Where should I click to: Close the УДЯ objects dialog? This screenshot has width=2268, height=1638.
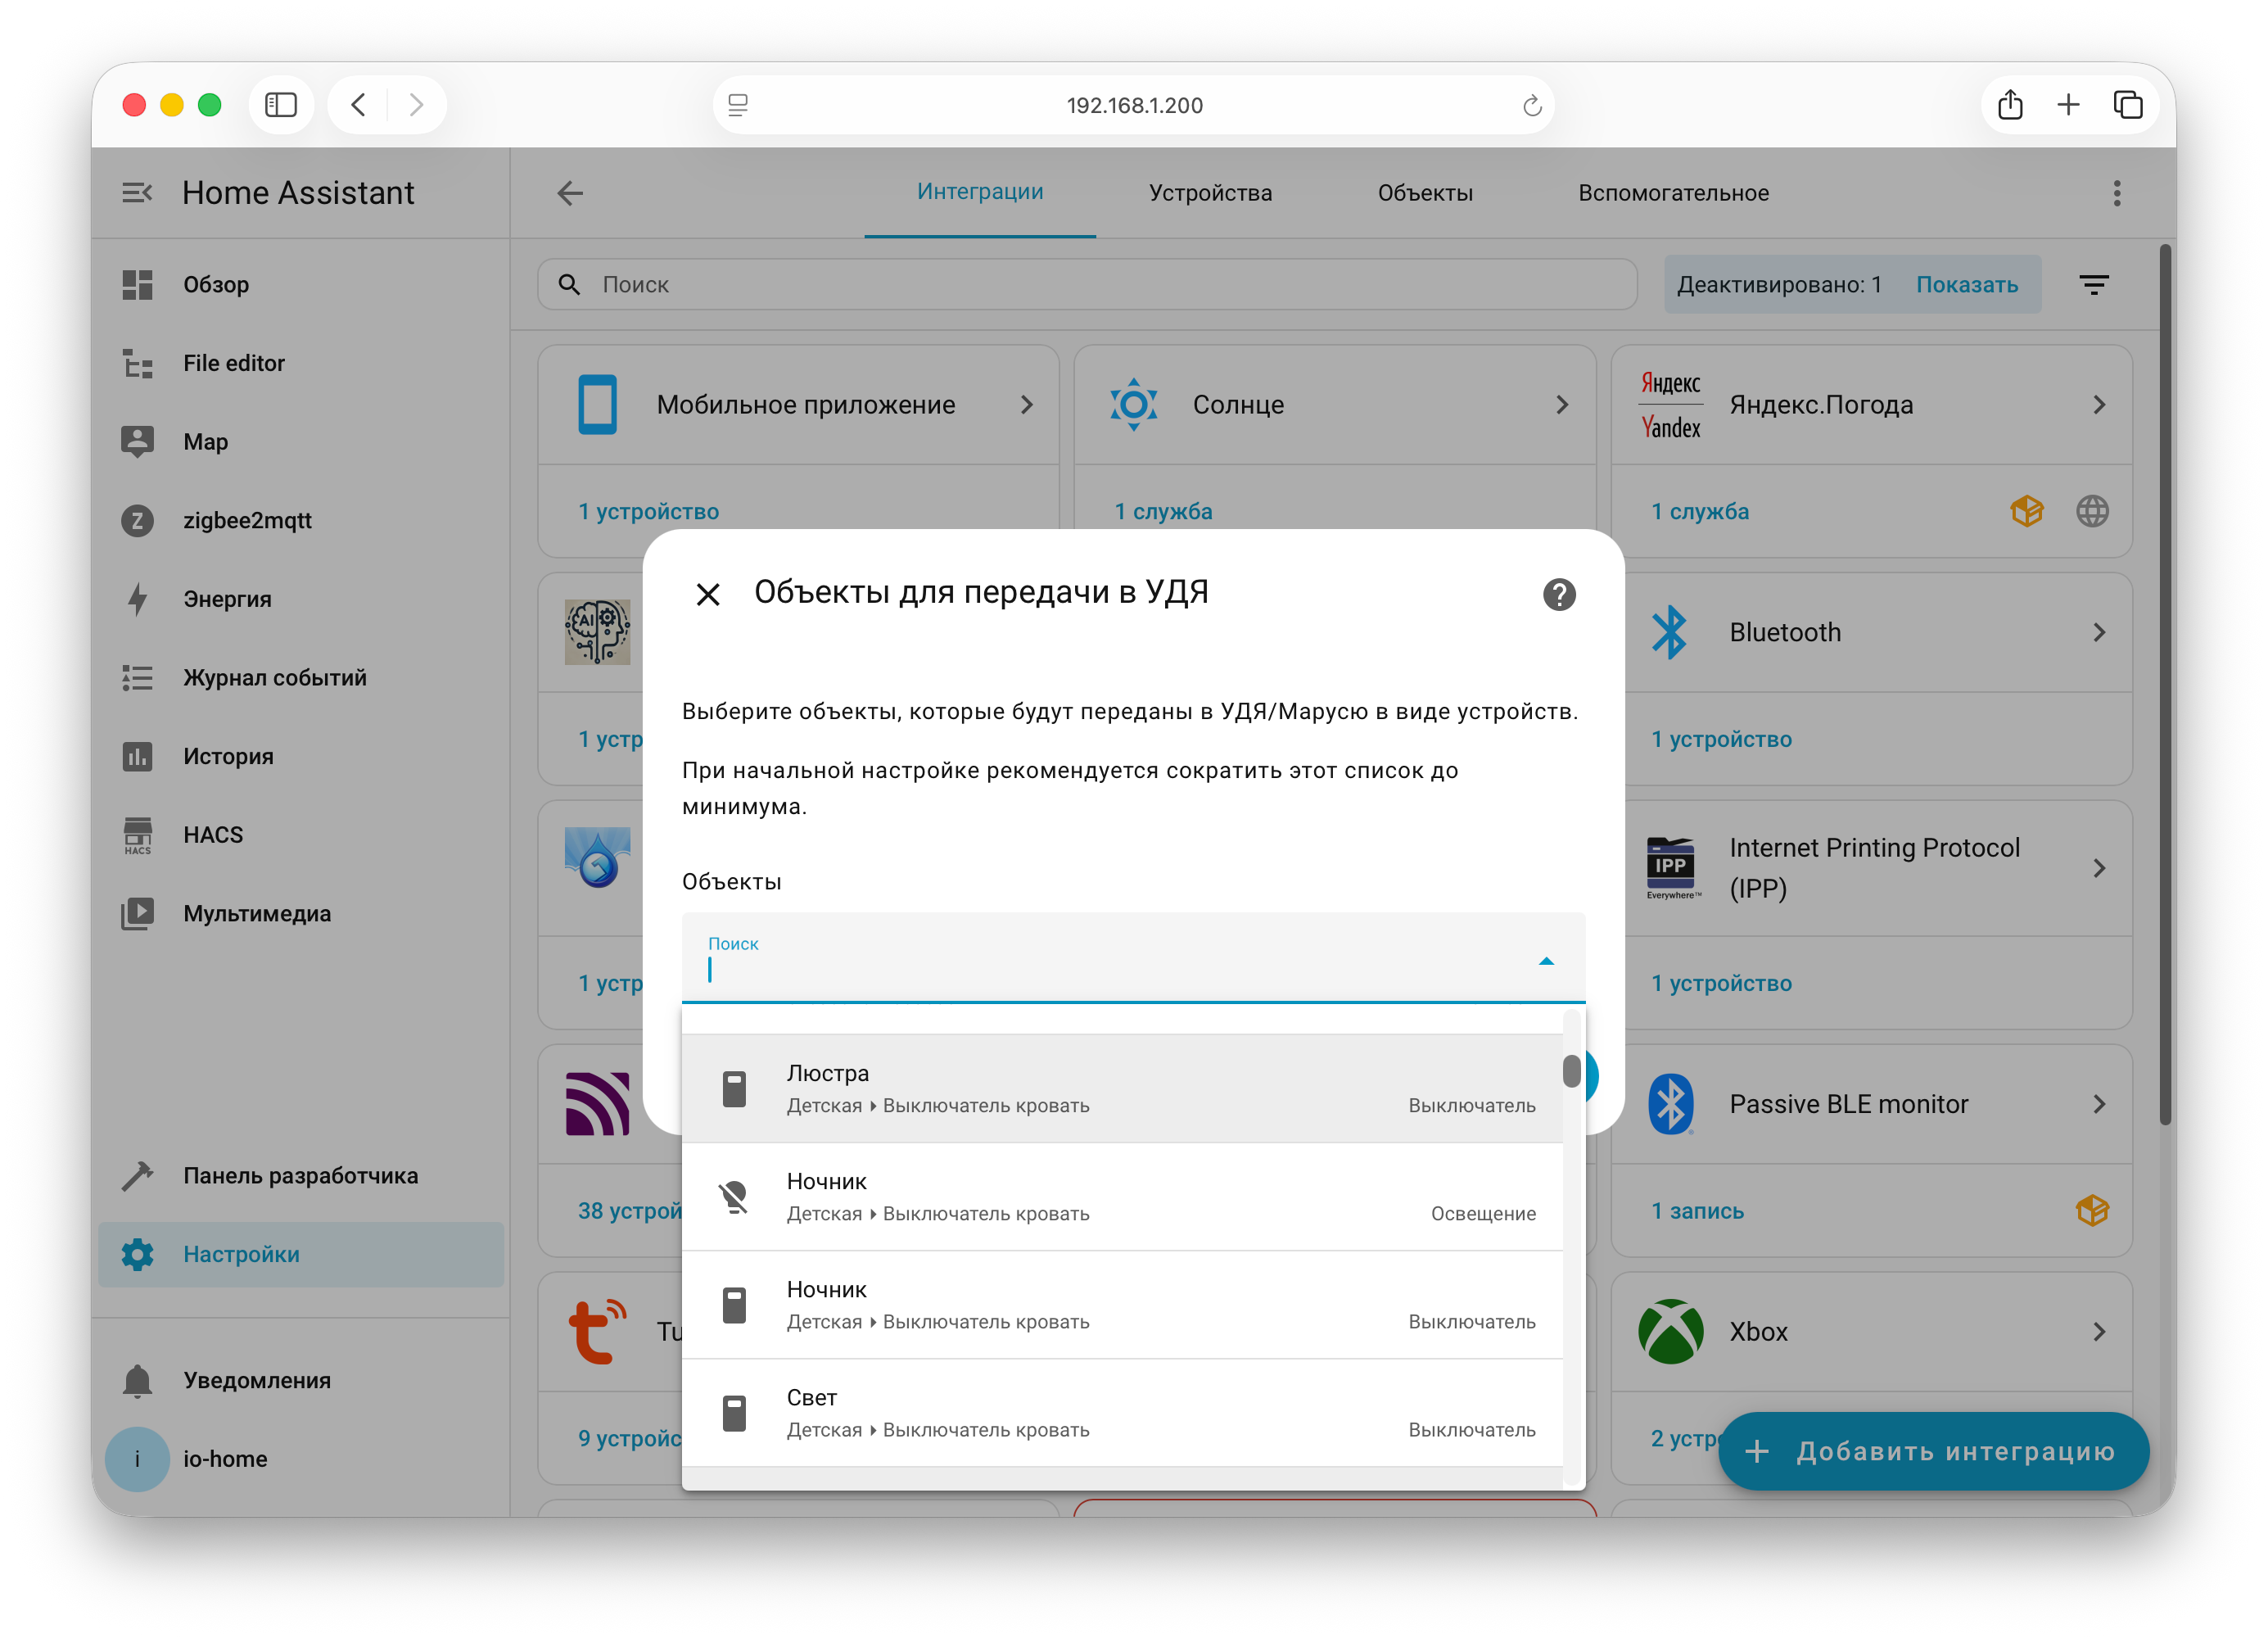coord(708,594)
